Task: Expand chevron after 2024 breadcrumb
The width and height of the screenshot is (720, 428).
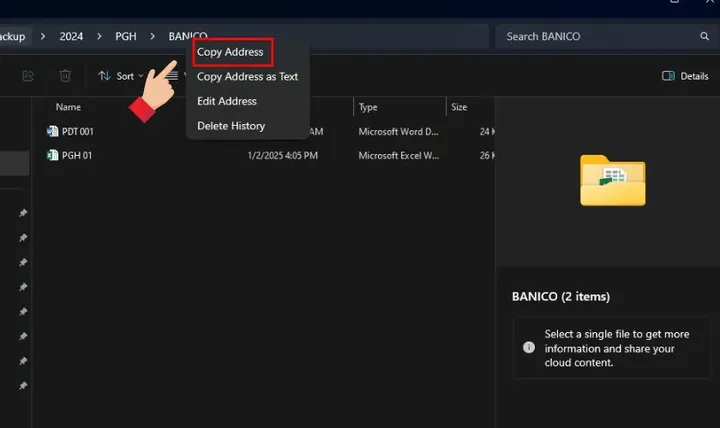Action: pyautogui.click(x=99, y=36)
